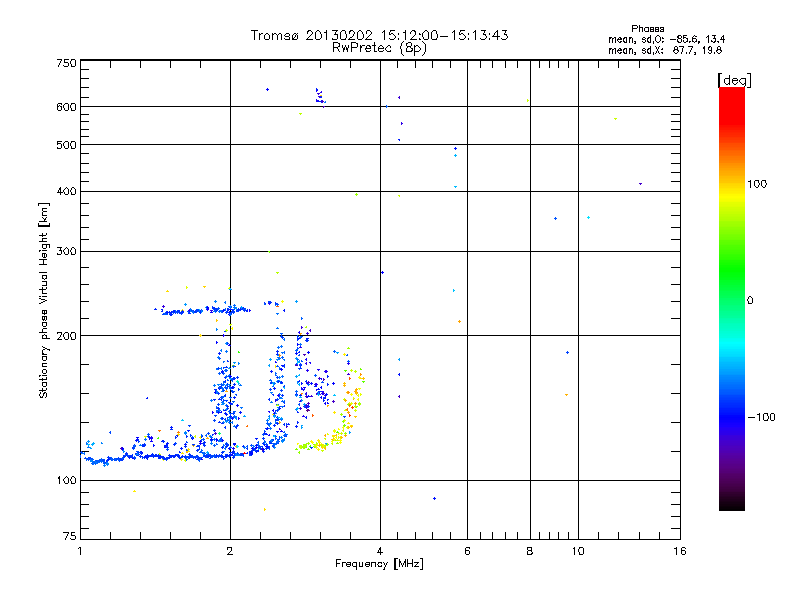Image resolution: width=800 pixels, height=600 pixels.
Task: Click the "16" frequency axis tick label
Action: coord(680,551)
